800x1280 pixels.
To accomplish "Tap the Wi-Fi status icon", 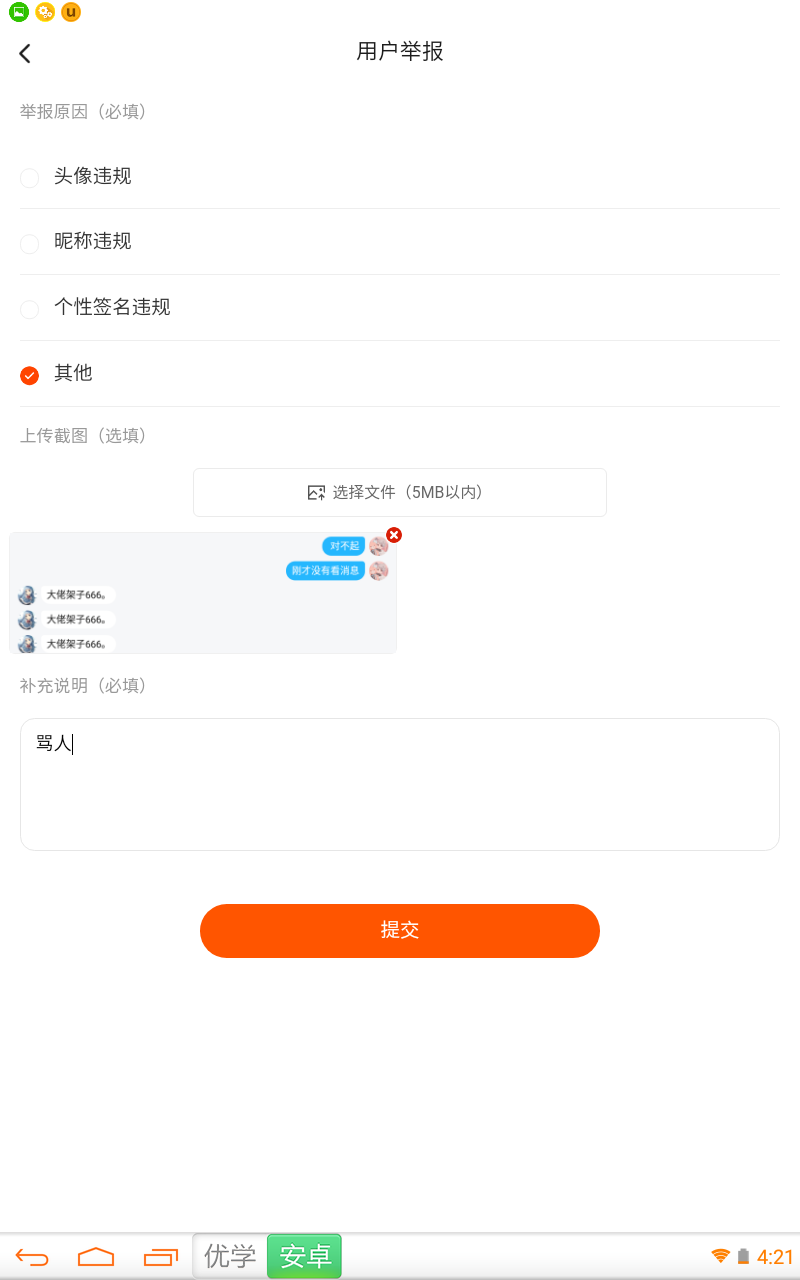I will coord(720,1256).
